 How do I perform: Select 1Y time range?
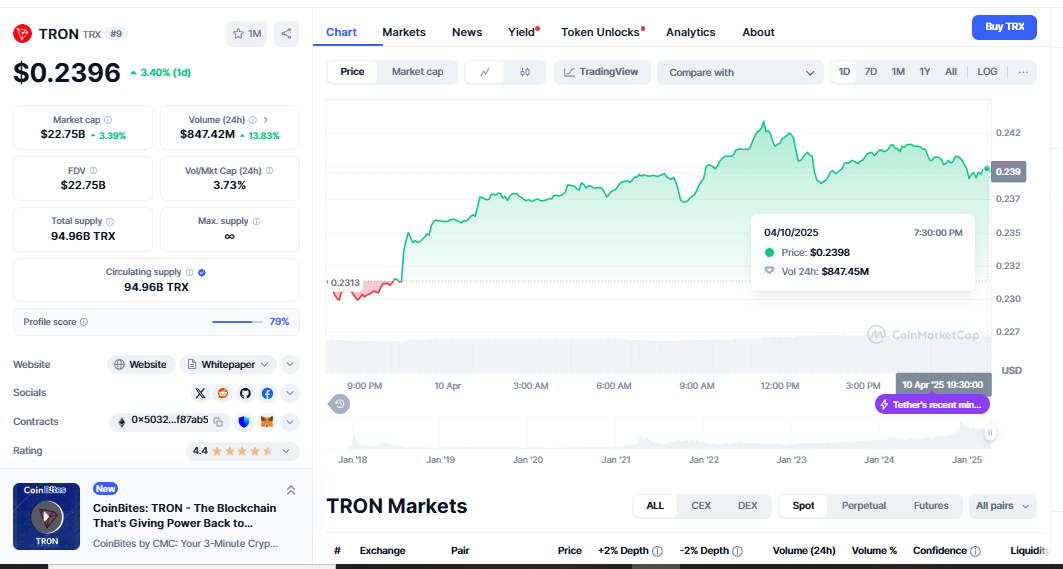pyautogui.click(x=925, y=72)
